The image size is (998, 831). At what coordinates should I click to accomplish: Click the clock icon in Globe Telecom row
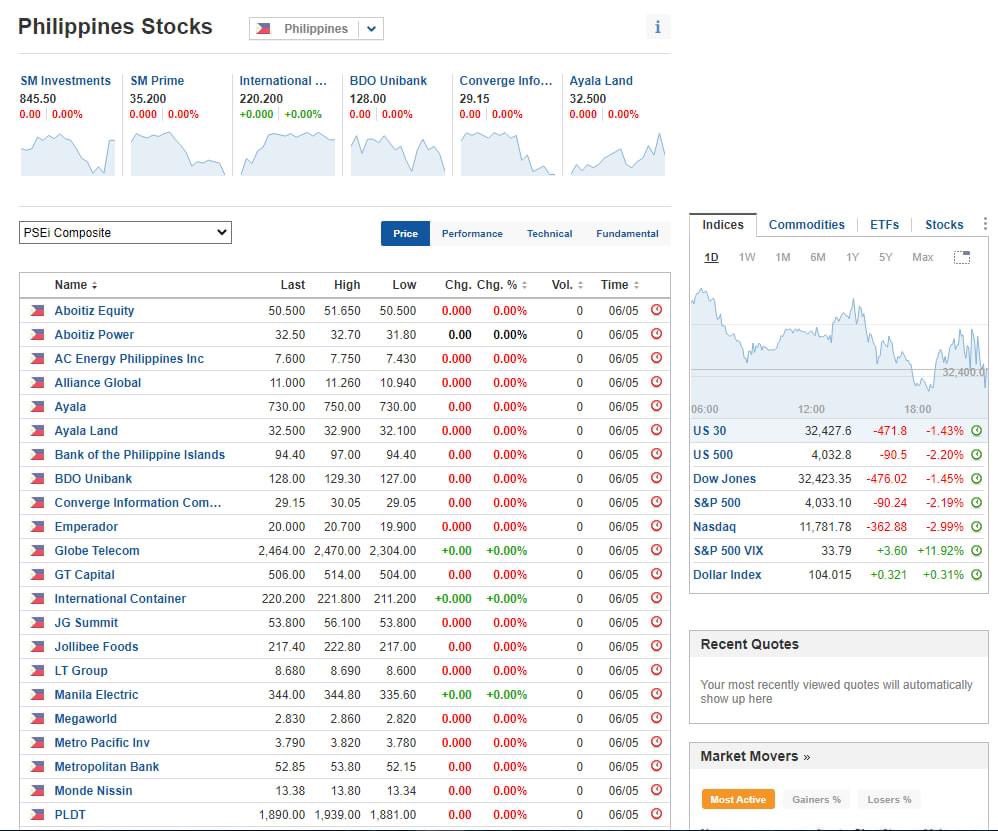656,550
